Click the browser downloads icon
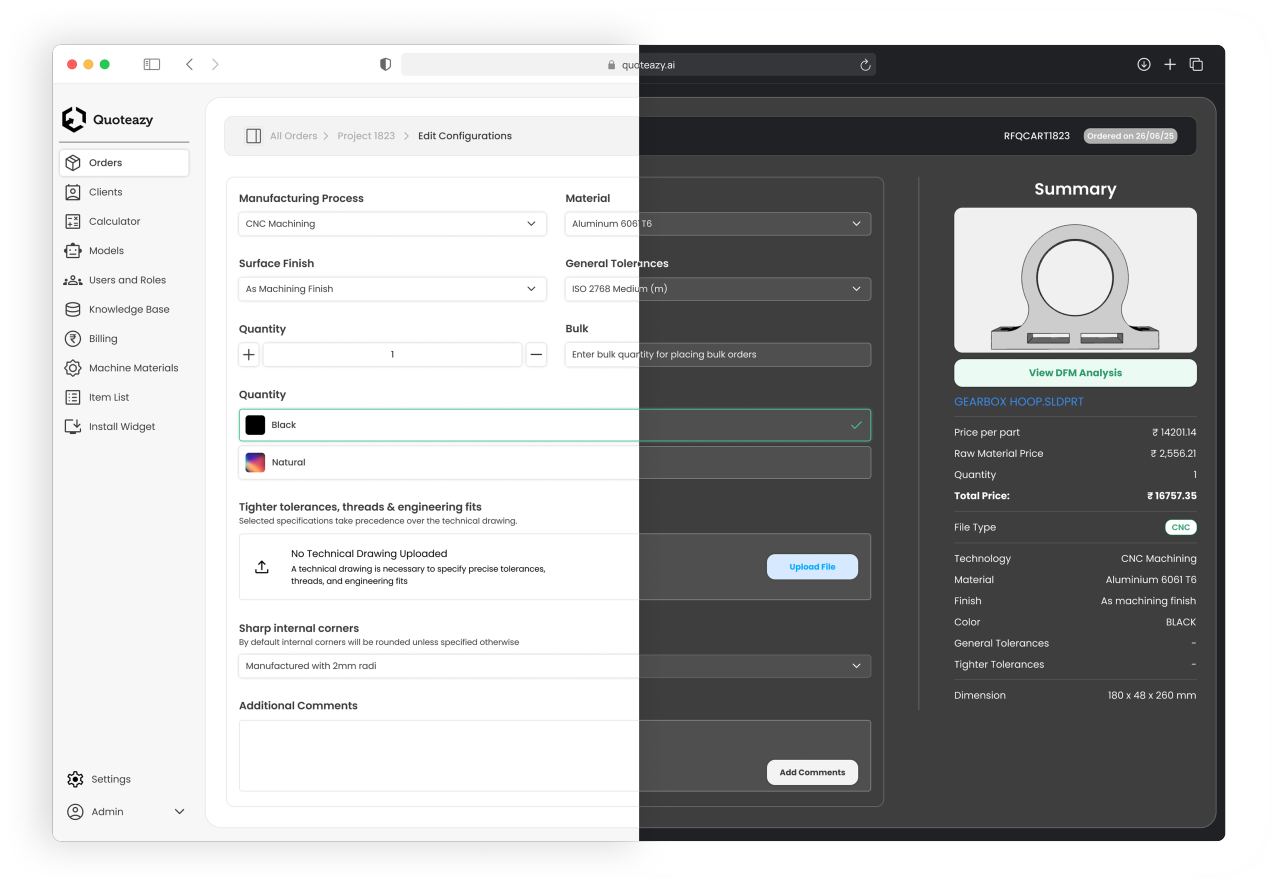The height and width of the screenshot is (886, 1278). [x=1144, y=65]
